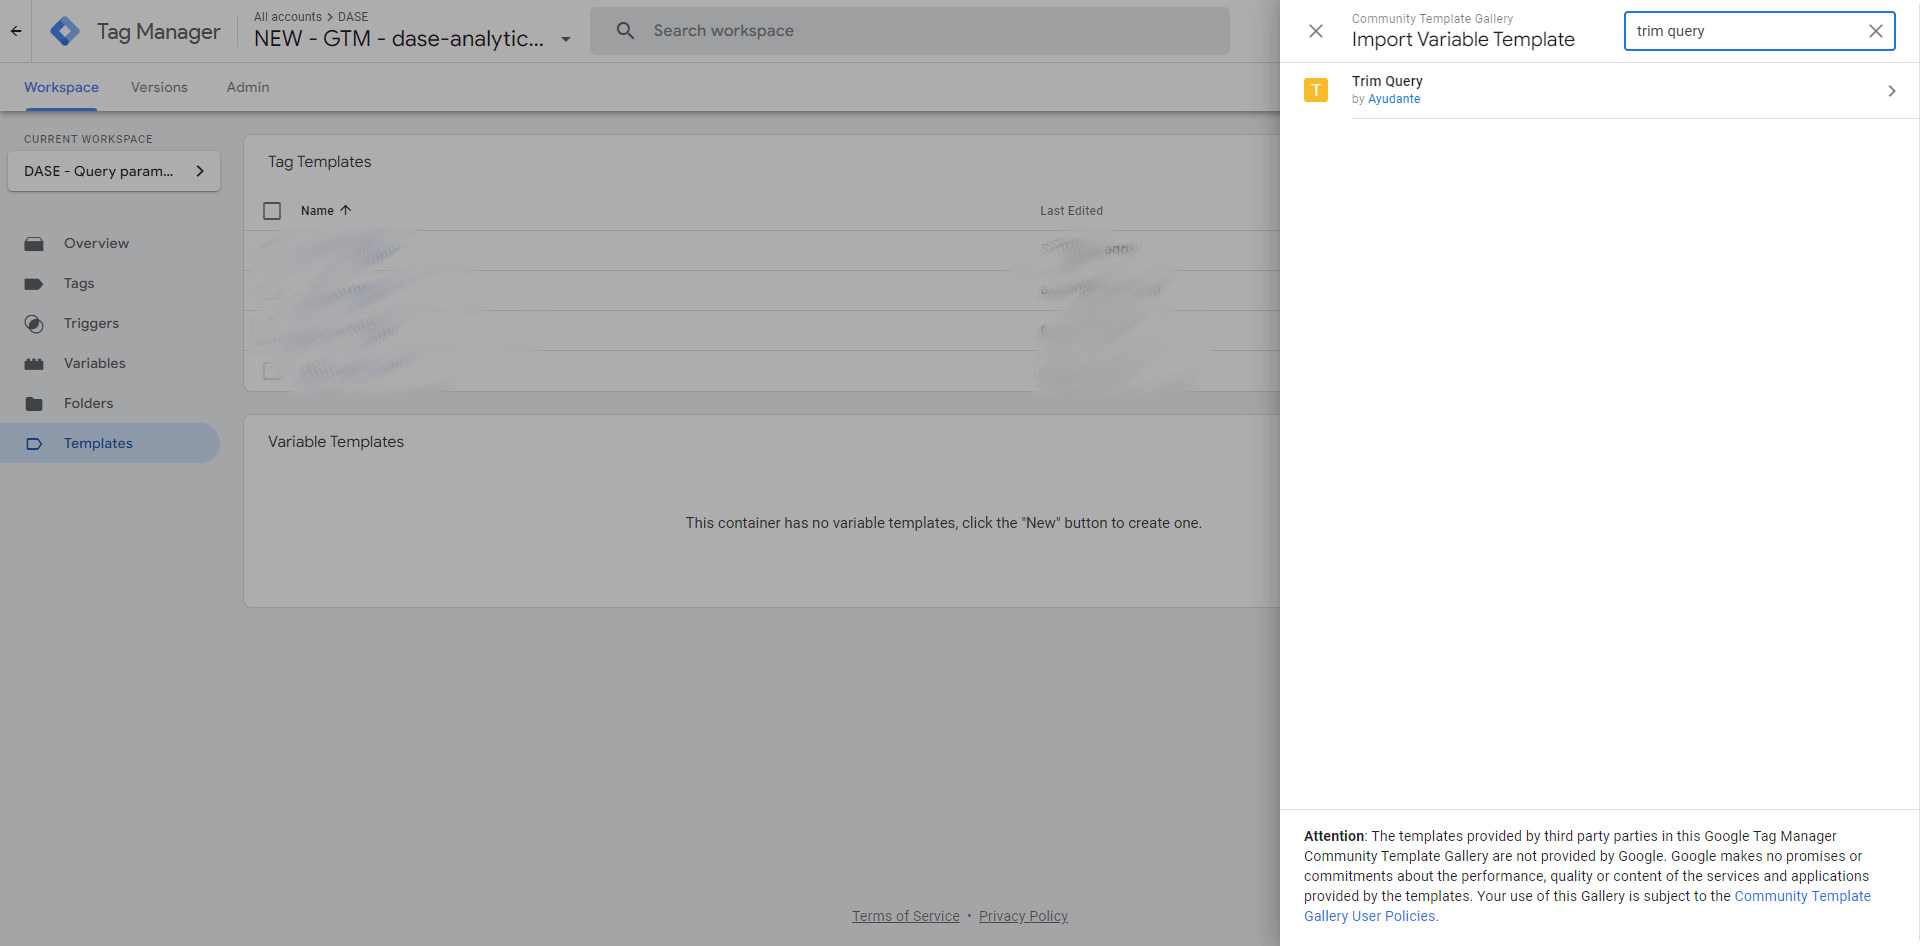Close the Import Variable Template panel
The width and height of the screenshot is (1920, 946).
pyautogui.click(x=1316, y=31)
